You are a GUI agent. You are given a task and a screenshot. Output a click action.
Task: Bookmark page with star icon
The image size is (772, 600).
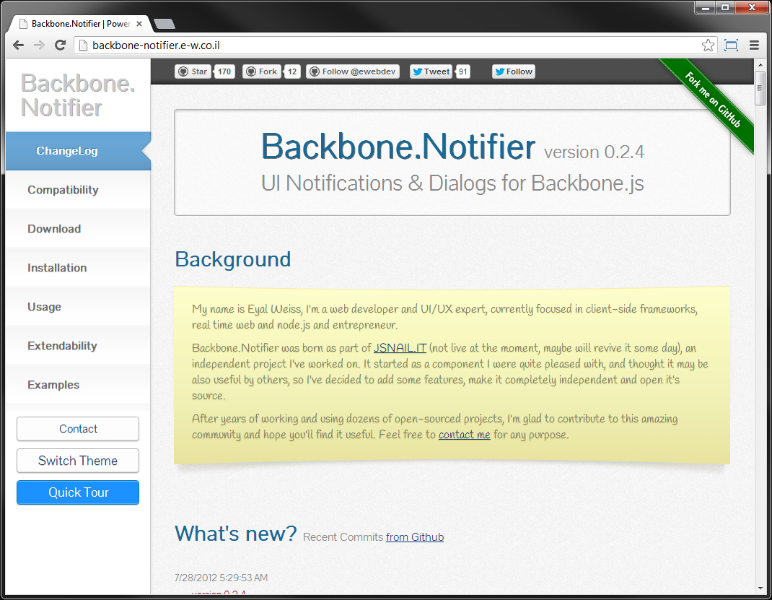coord(708,45)
